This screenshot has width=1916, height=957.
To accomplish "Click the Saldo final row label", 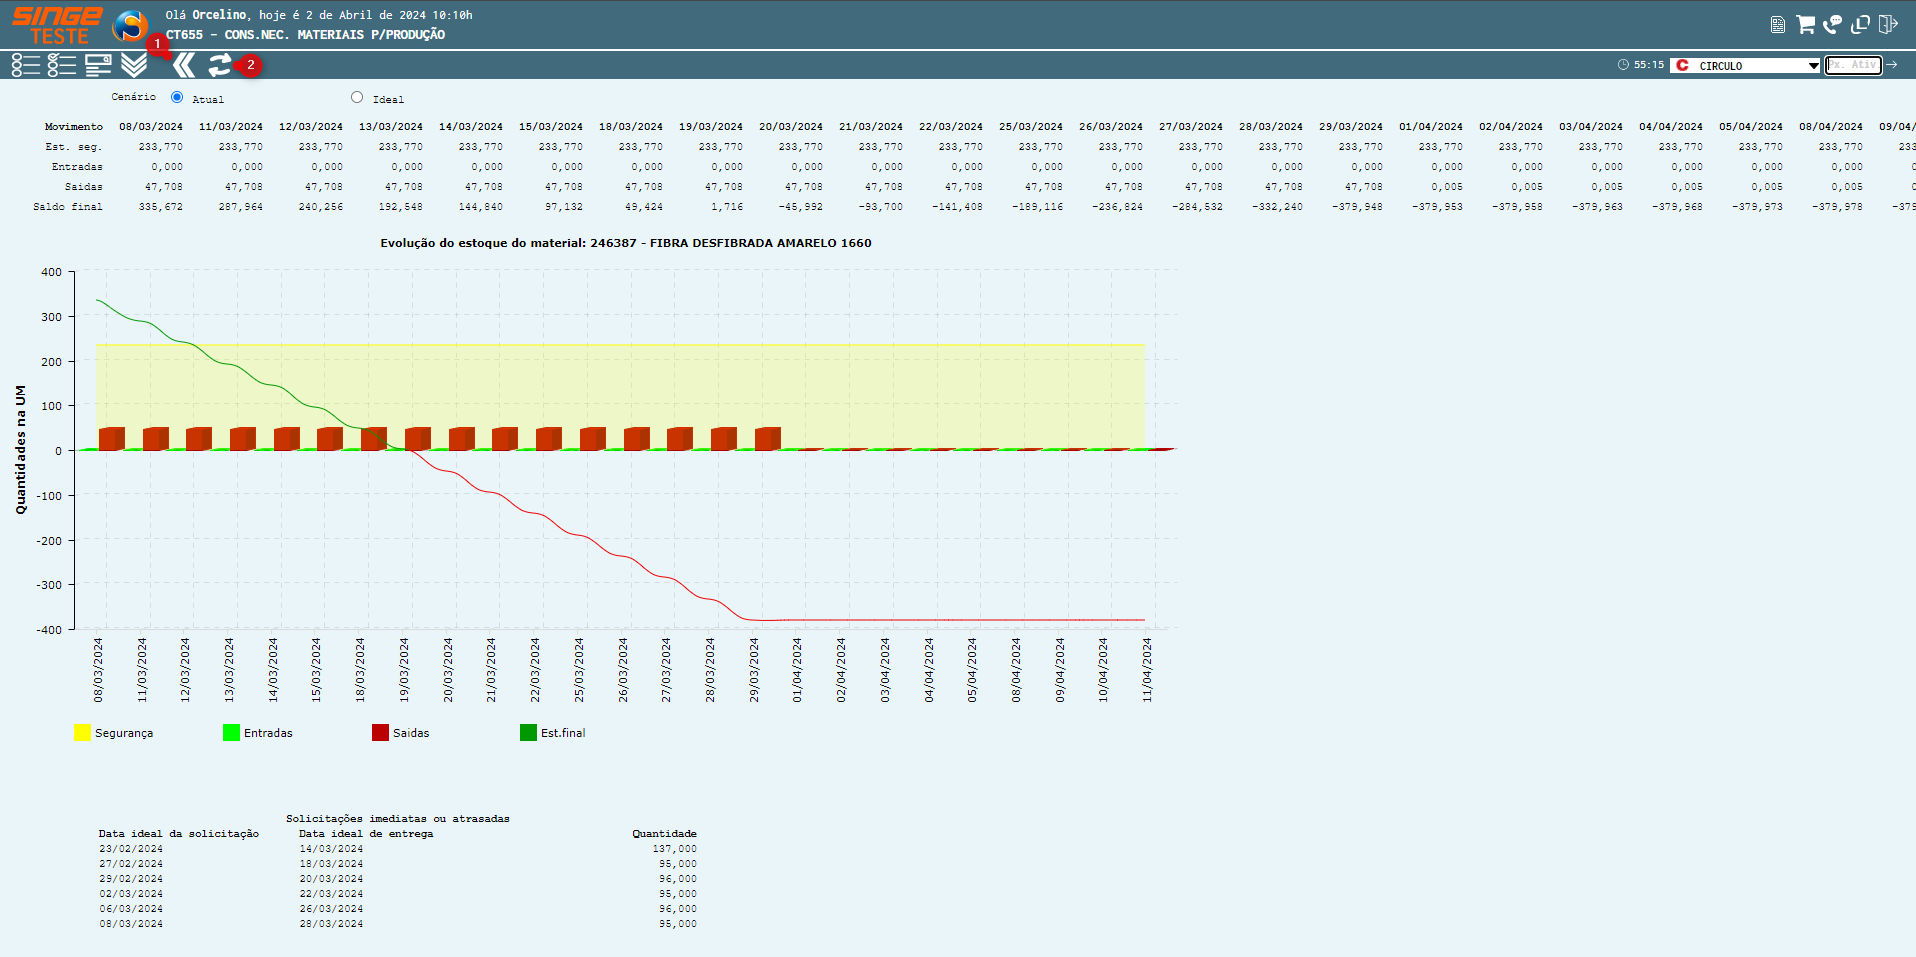I will tap(68, 207).
